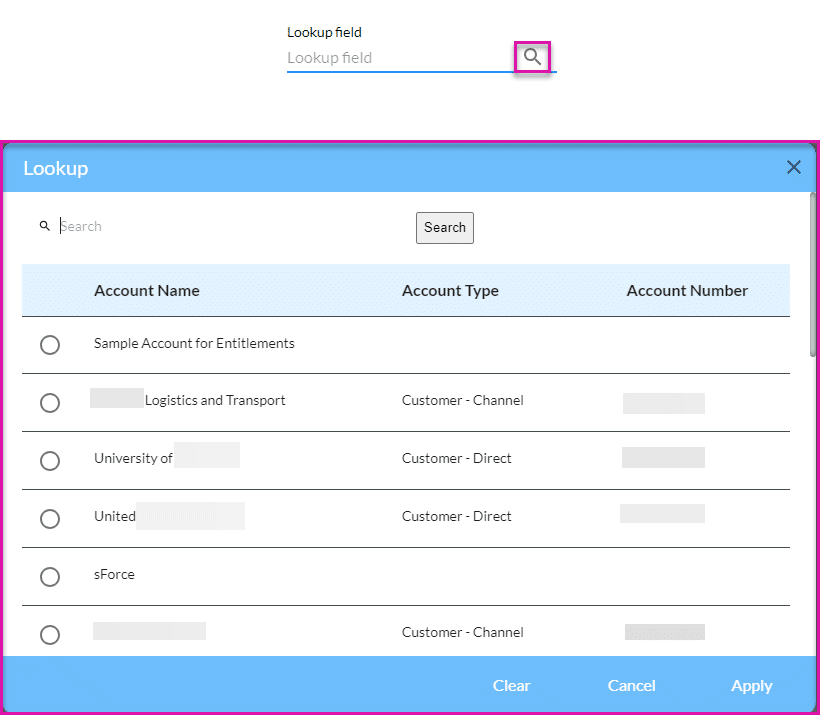Click the magnifier icon in Lookup field
Viewport: 820px width, 715px height.
pyautogui.click(x=533, y=57)
